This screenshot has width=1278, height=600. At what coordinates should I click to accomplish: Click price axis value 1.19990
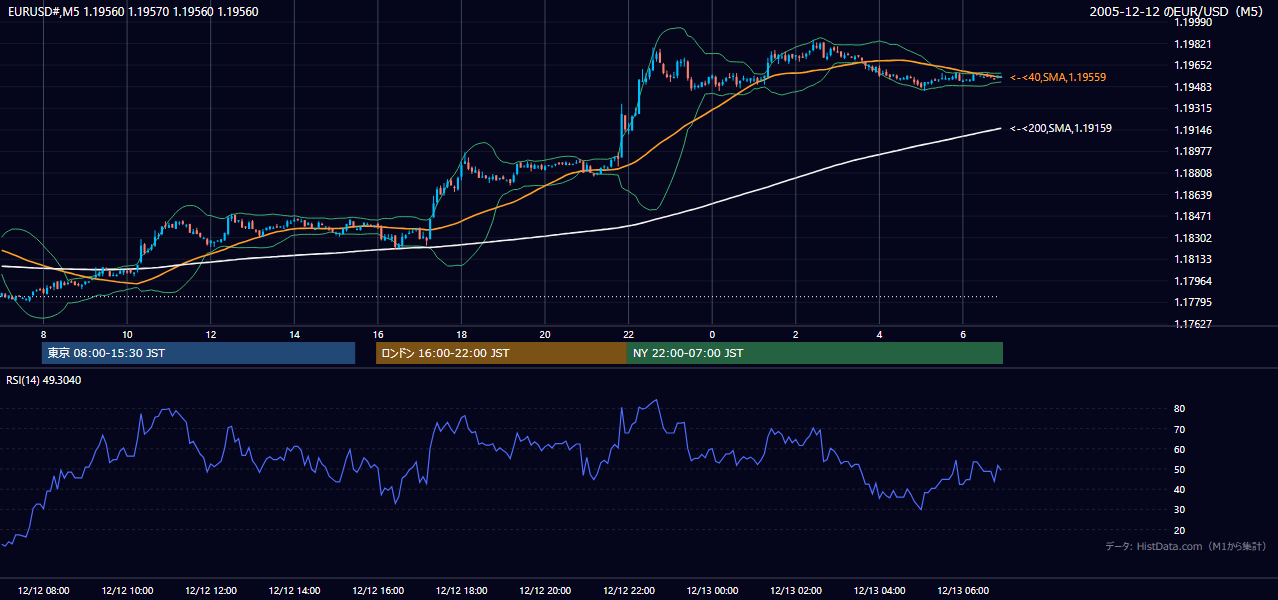(x=1193, y=22)
